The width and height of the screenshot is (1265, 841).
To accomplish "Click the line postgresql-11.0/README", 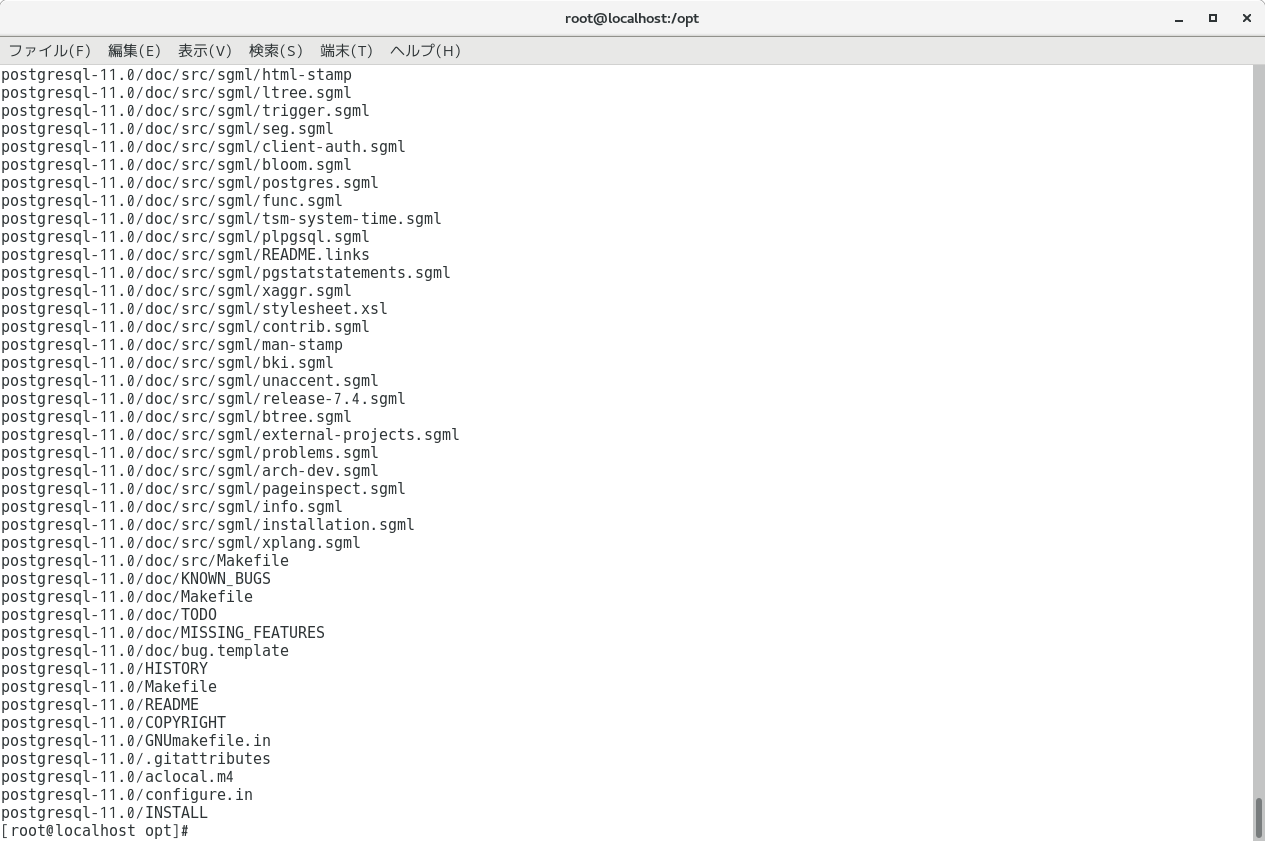I will [100, 705].
